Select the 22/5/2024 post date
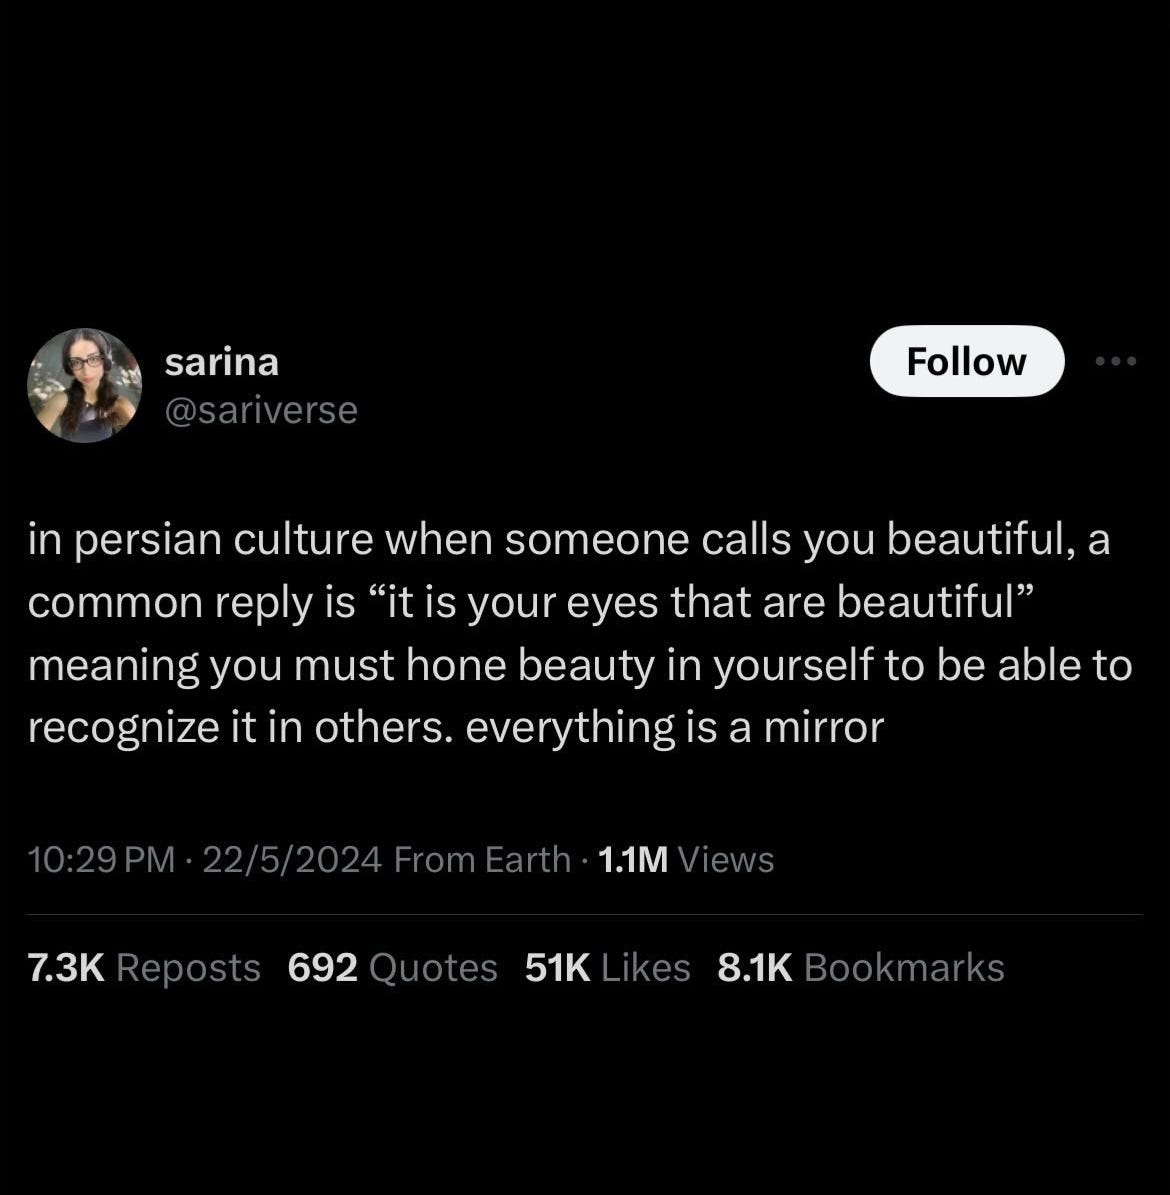This screenshot has height=1195, width=1170. [x=292, y=860]
